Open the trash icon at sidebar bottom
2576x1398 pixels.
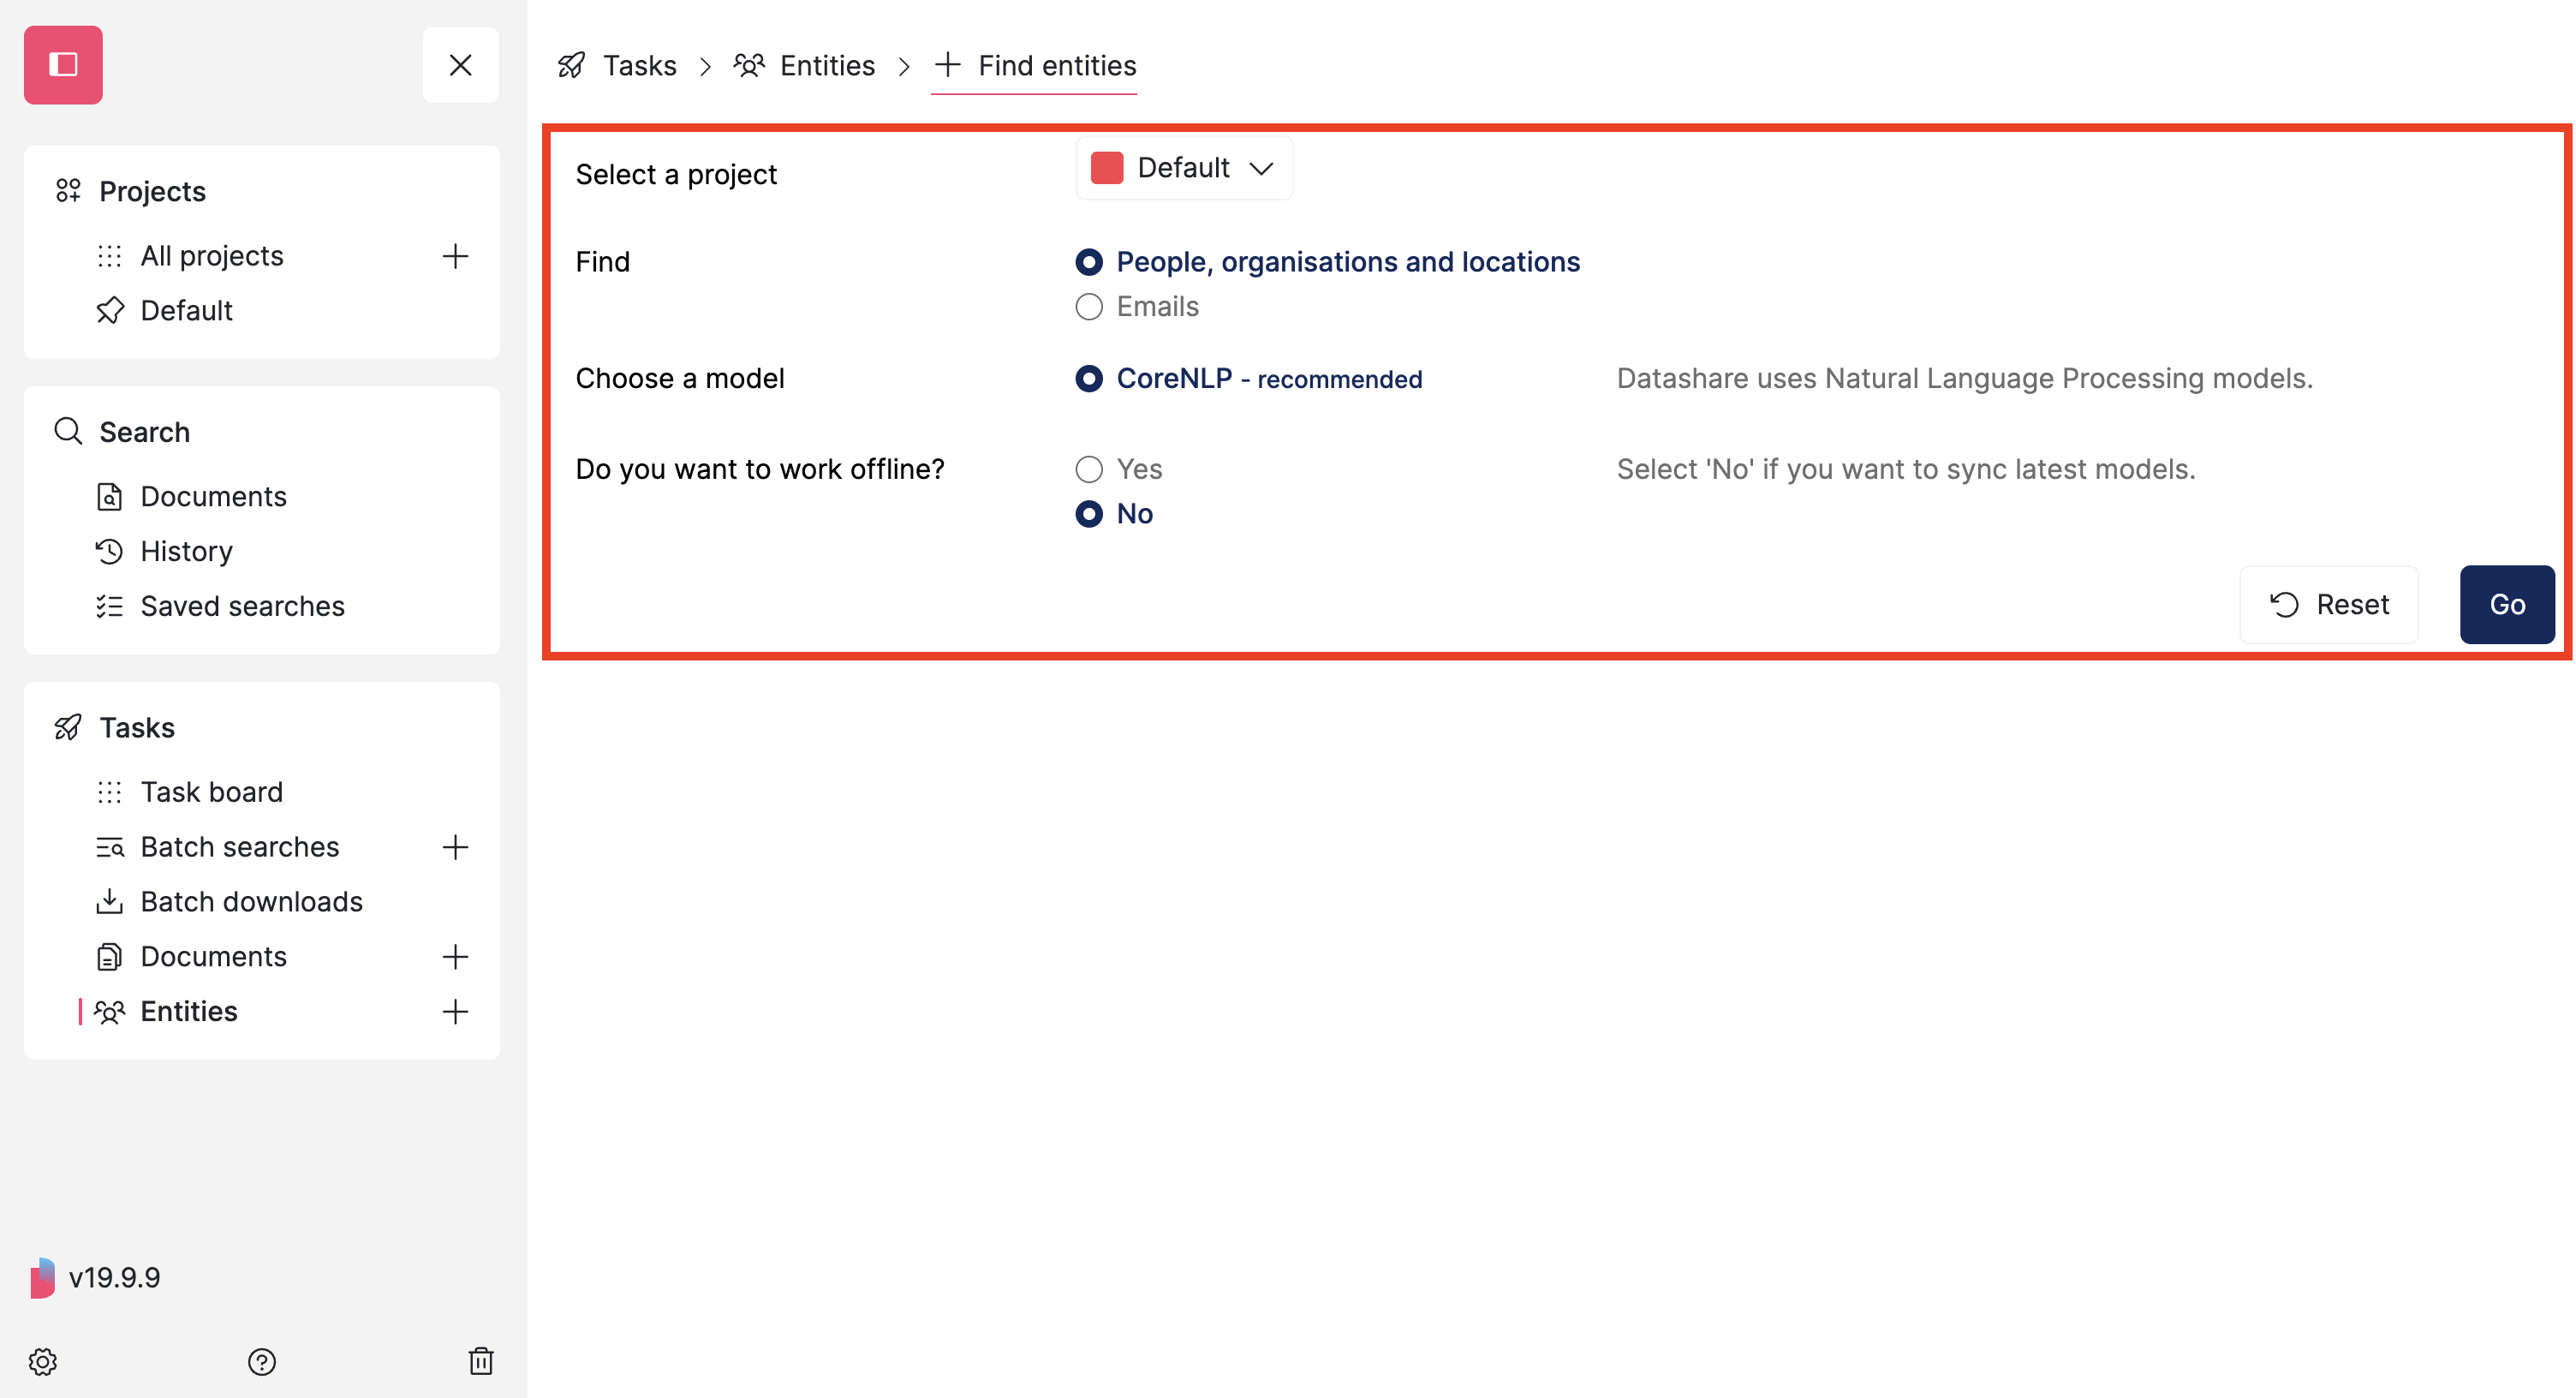click(481, 1361)
